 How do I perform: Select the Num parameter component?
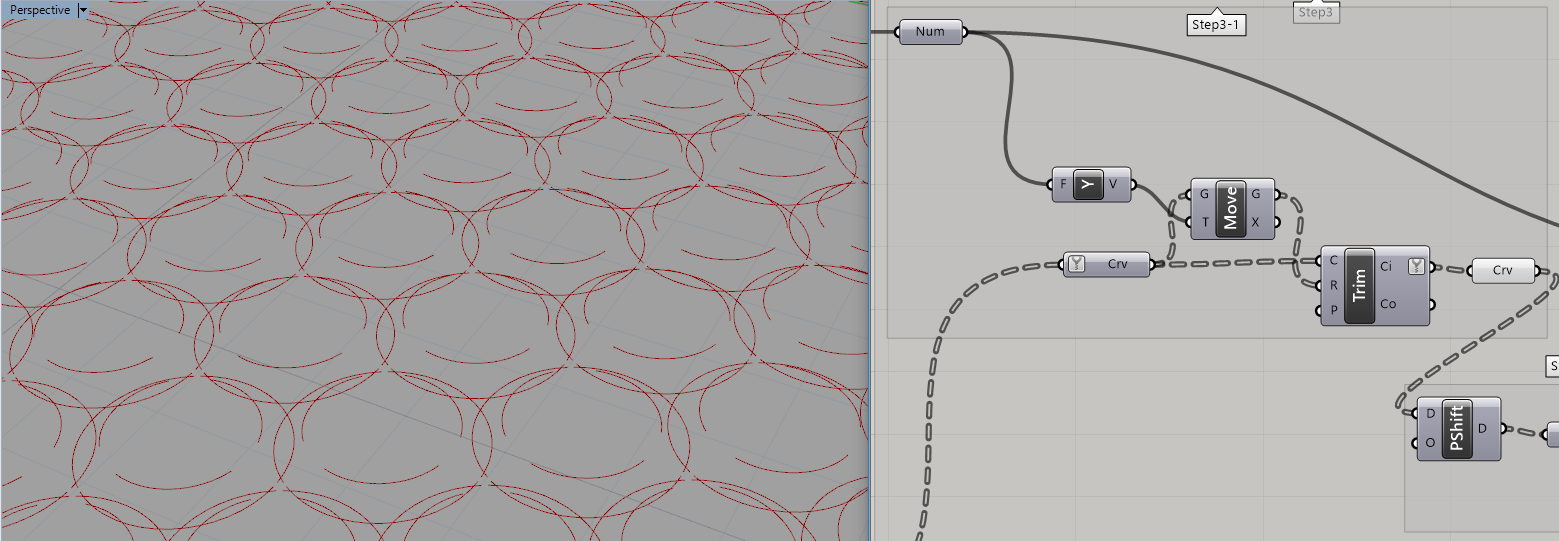point(930,32)
